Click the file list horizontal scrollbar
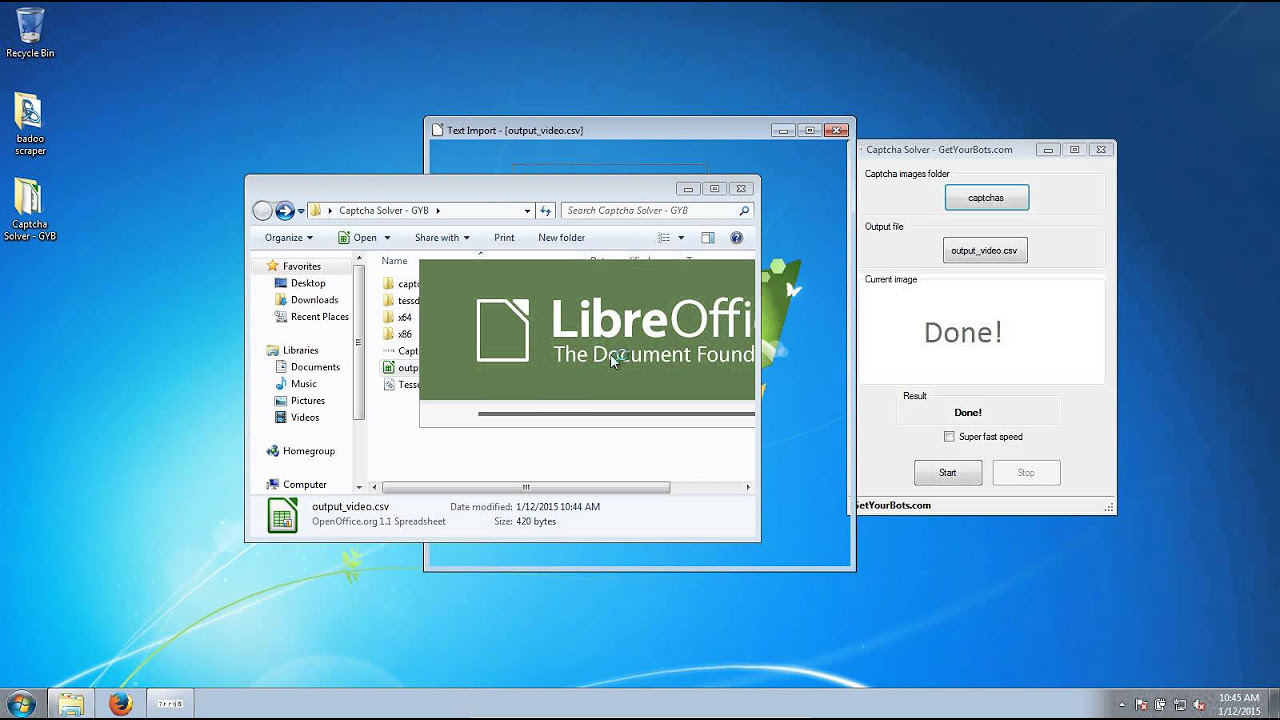The image size is (1280, 720). coord(526,488)
